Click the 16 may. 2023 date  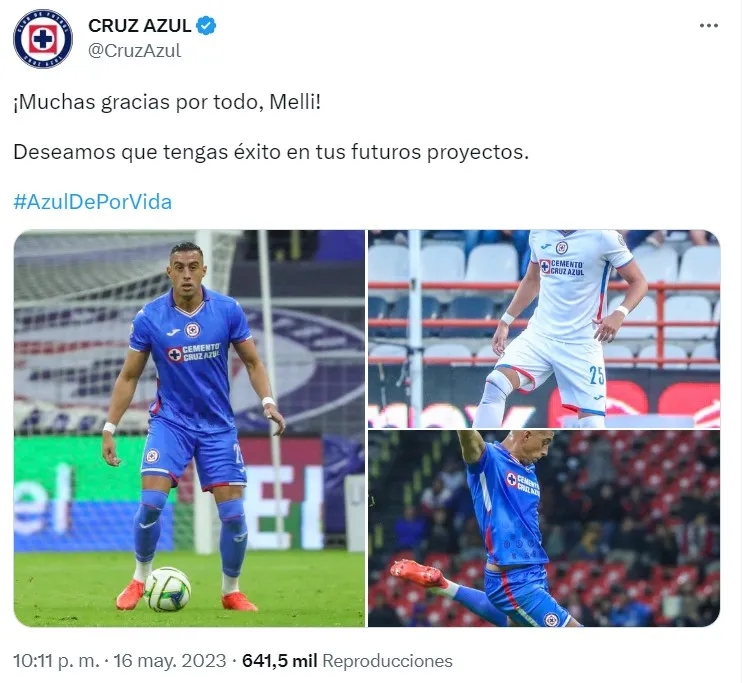point(169,661)
